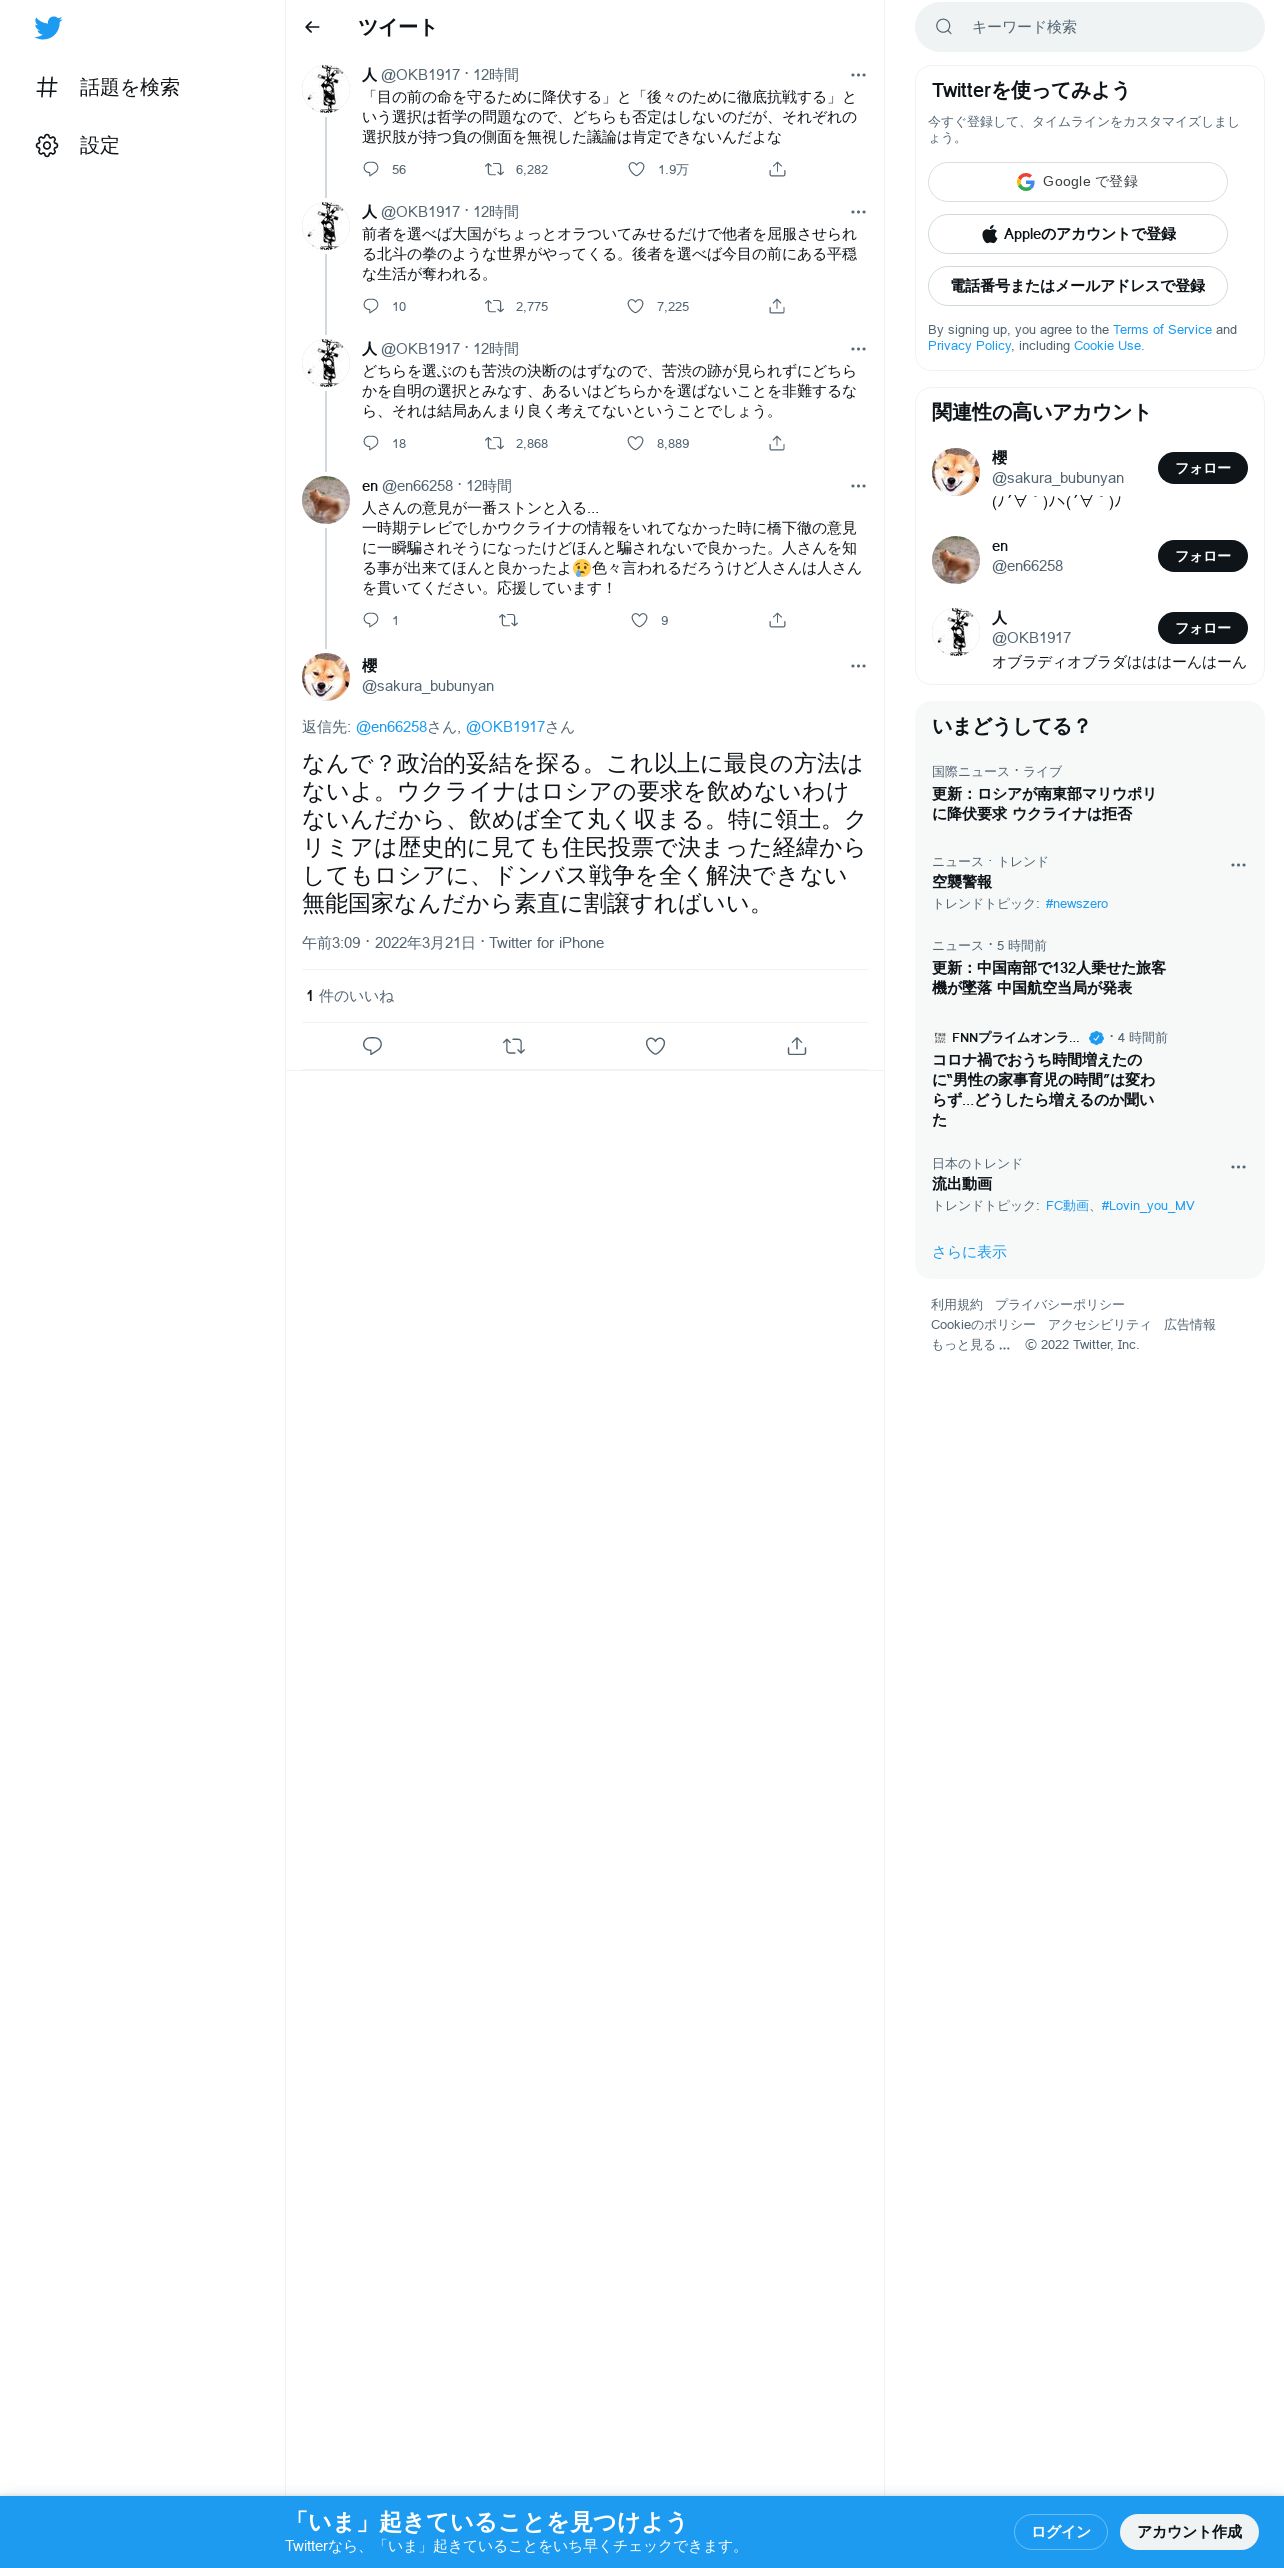Follow the @en66258 account
The height and width of the screenshot is (2568, 1284).
[1202, 556]
